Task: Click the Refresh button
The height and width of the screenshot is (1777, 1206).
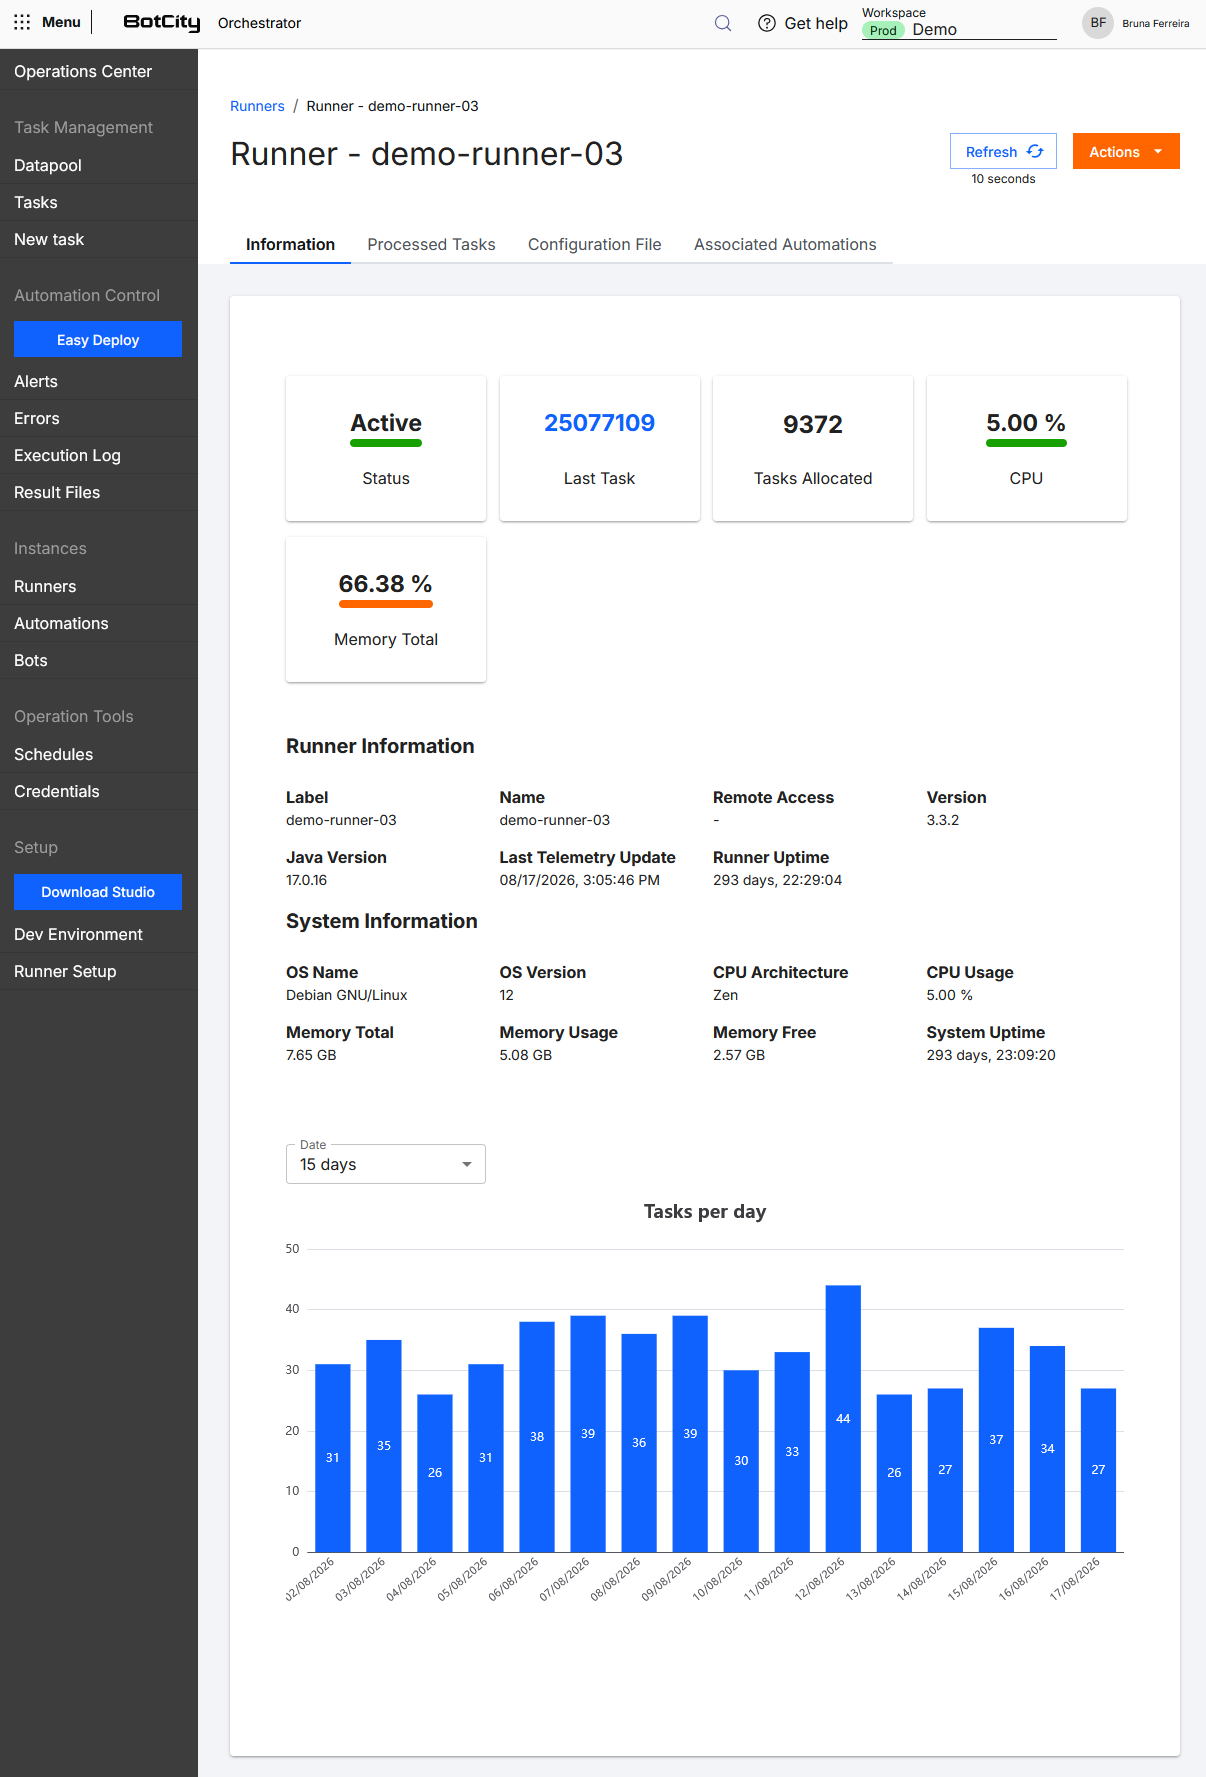Action: point(1003,151)
